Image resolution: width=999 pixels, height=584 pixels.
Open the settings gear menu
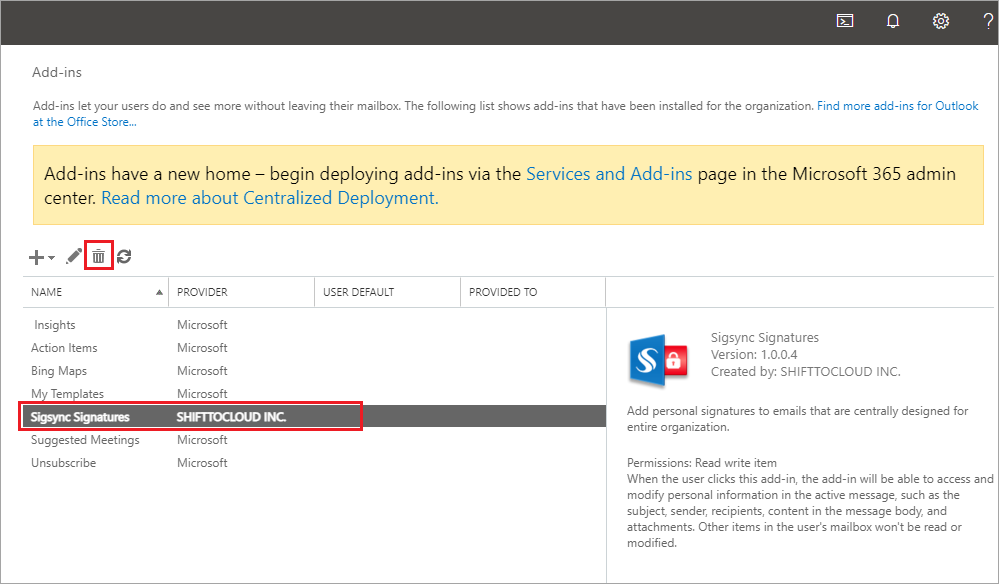[x=940, y=21]
